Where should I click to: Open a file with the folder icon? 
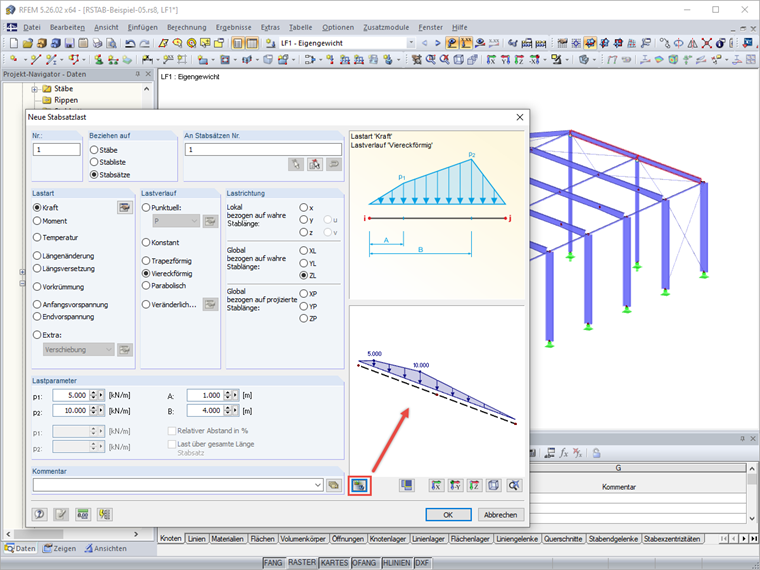[x=28, y=43]
